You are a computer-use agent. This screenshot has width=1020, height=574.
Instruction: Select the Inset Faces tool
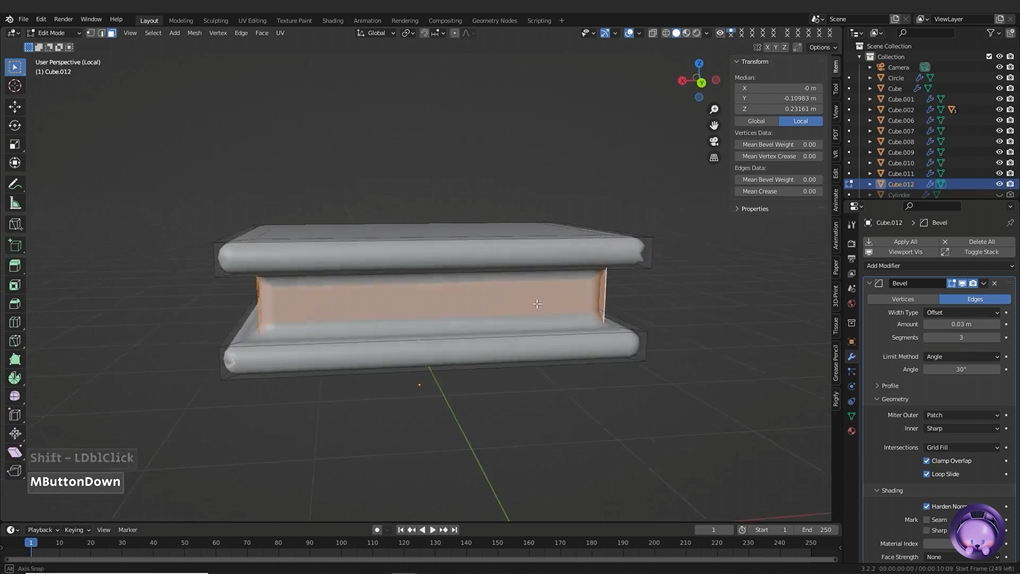(x=15, y=285)
